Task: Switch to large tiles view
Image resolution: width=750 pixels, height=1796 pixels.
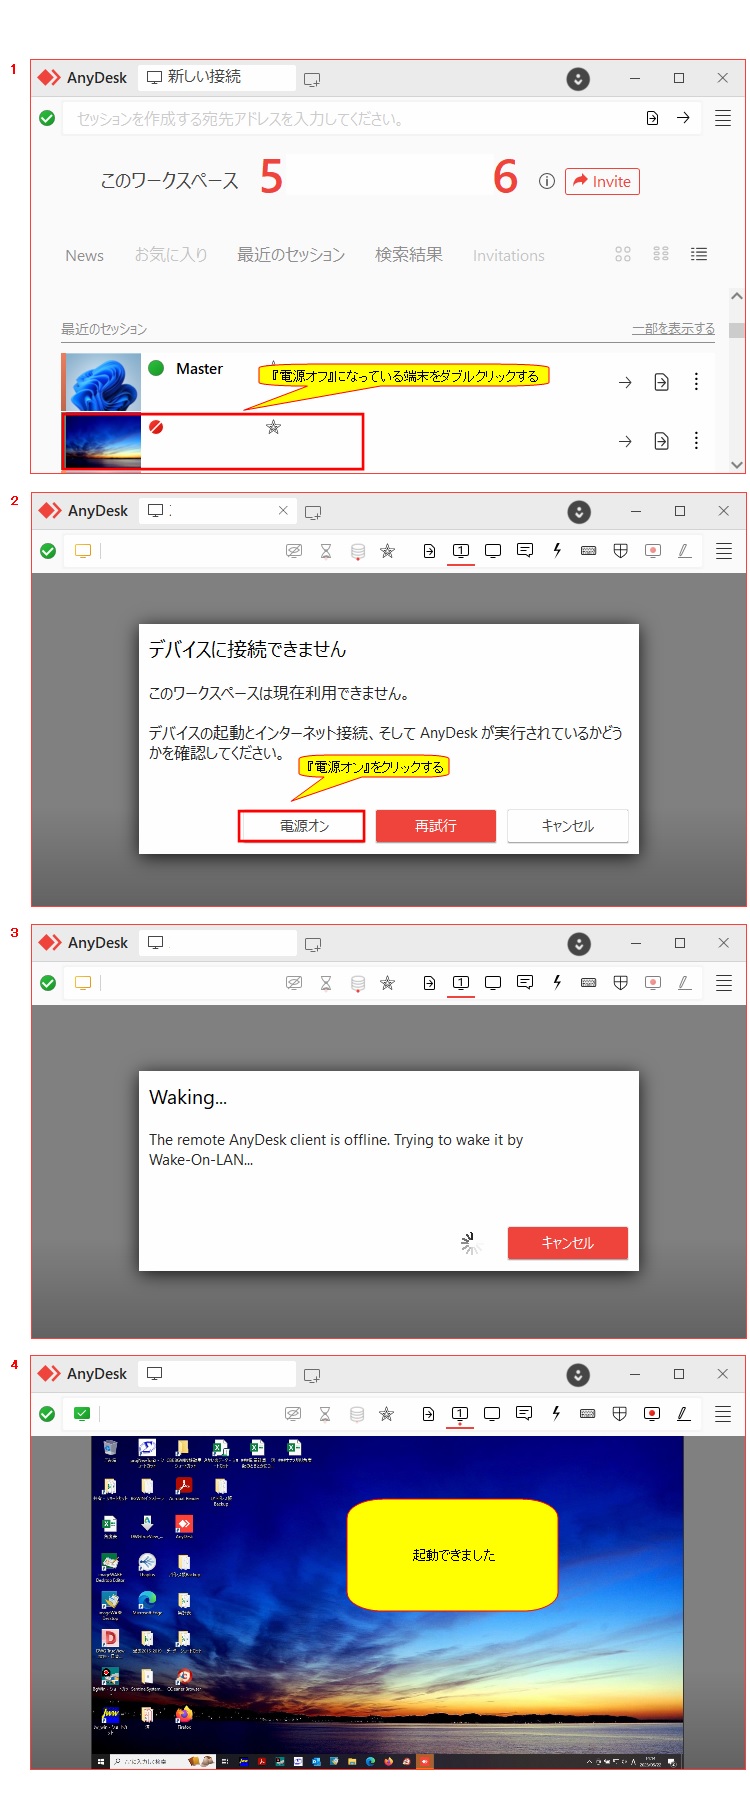Action: [623, 254]
